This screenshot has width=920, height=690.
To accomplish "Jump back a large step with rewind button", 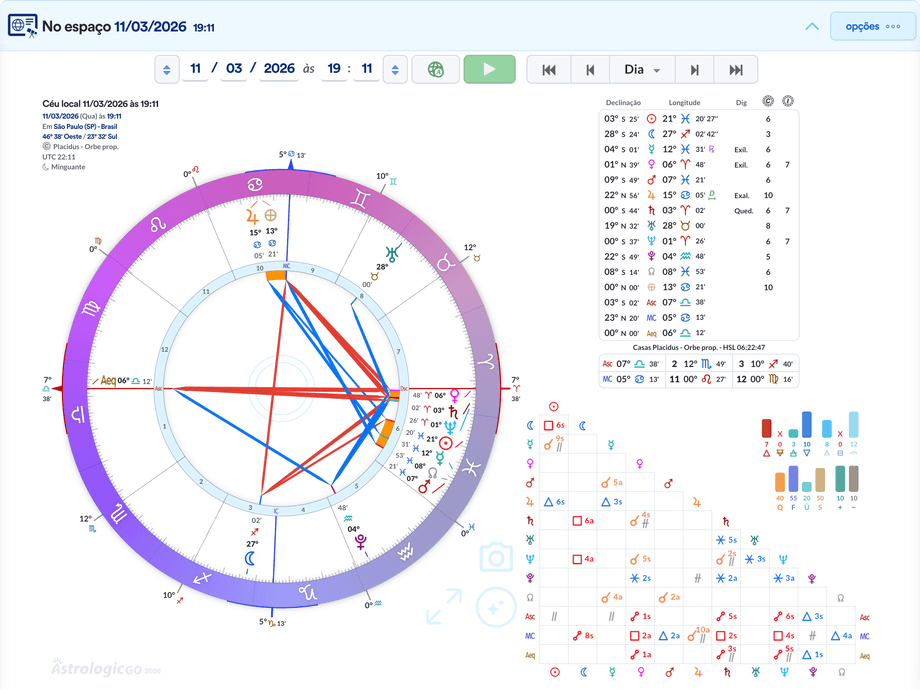I will (549, 70).
